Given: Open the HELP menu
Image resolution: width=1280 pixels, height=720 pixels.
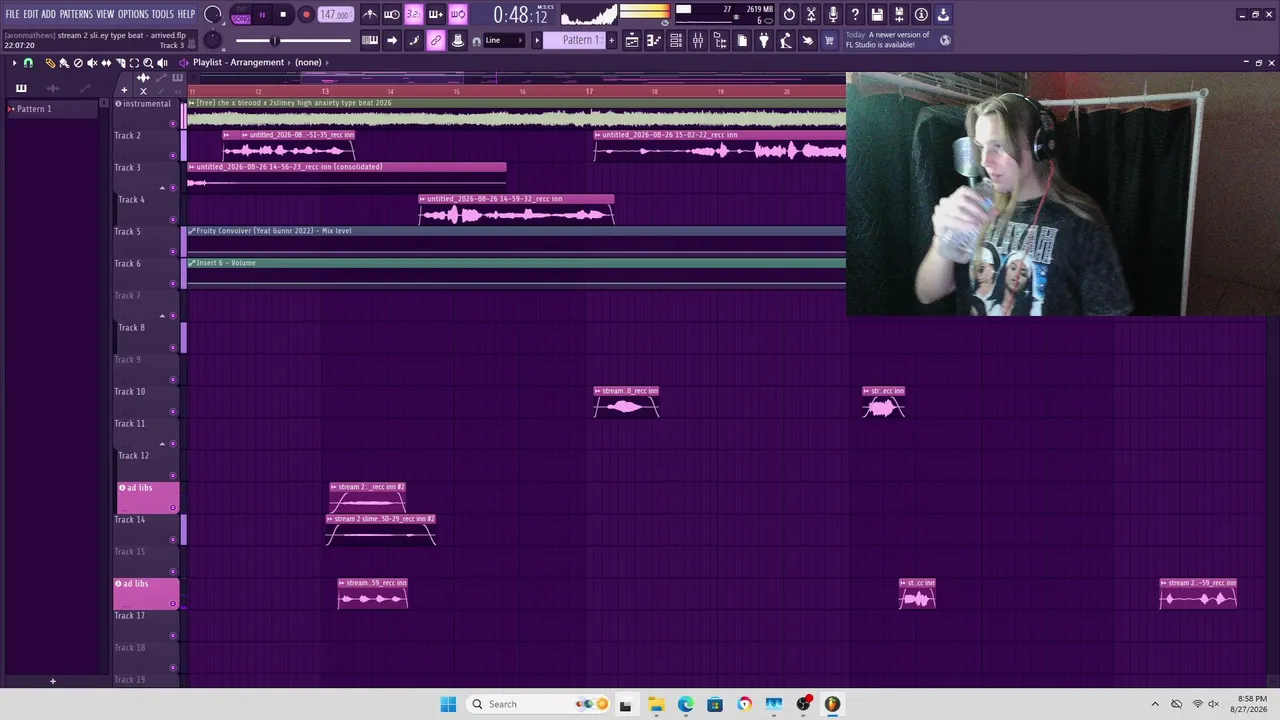Looking at the screenshot, I should pos(187,14).
